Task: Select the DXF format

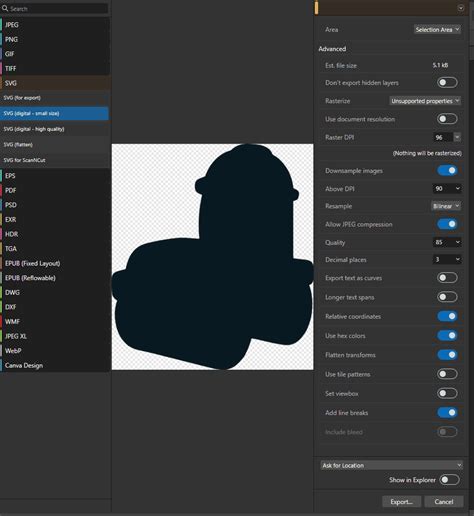Action: [x=55, y=307]
